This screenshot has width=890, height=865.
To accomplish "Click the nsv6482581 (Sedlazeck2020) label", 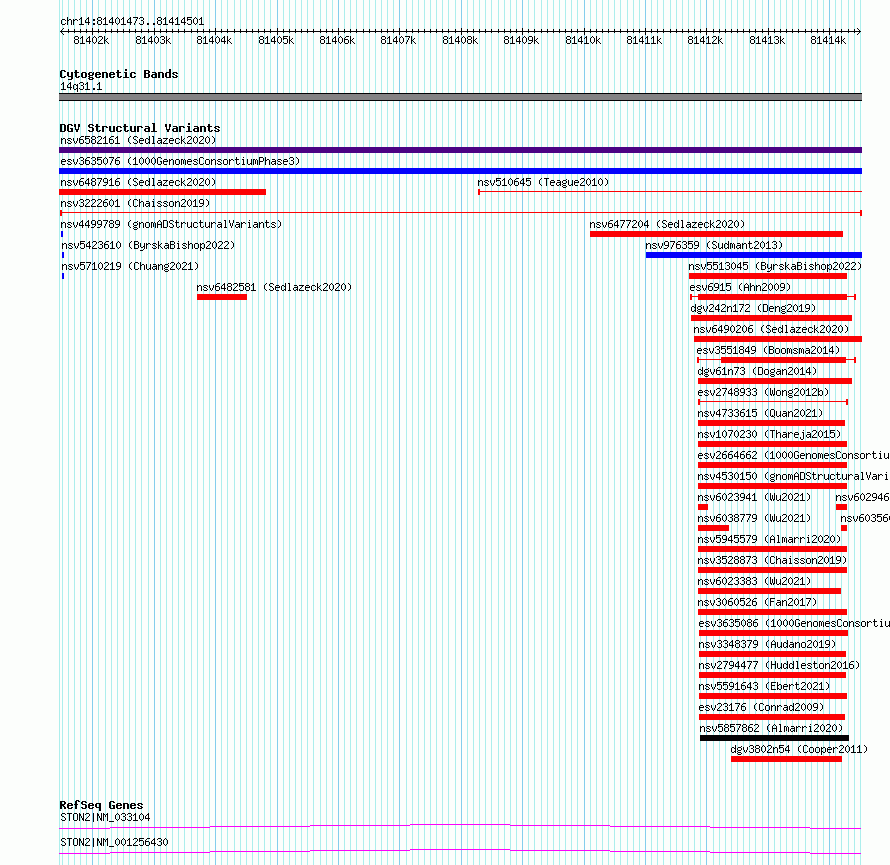I will 274,287.
